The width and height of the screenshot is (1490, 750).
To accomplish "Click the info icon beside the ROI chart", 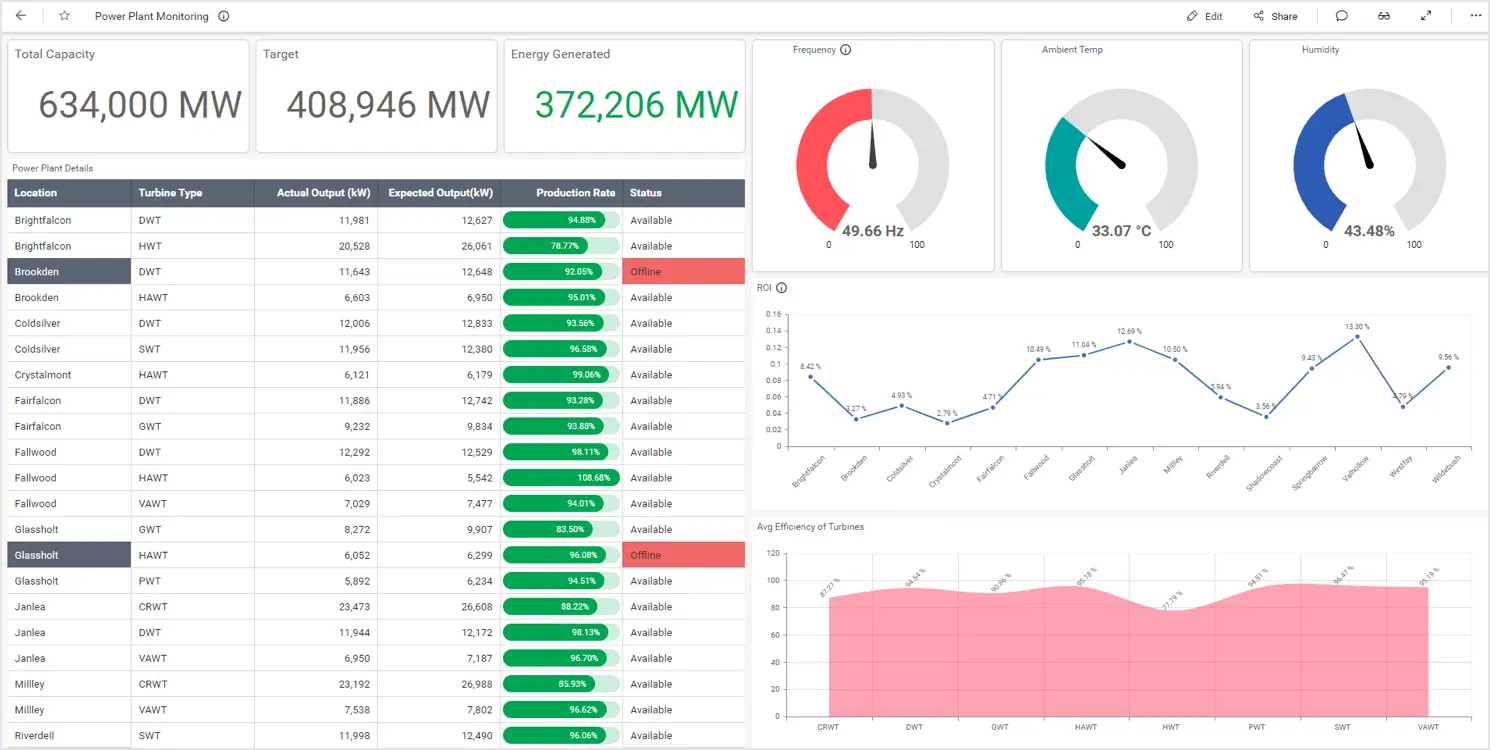I will pos(779,287).
